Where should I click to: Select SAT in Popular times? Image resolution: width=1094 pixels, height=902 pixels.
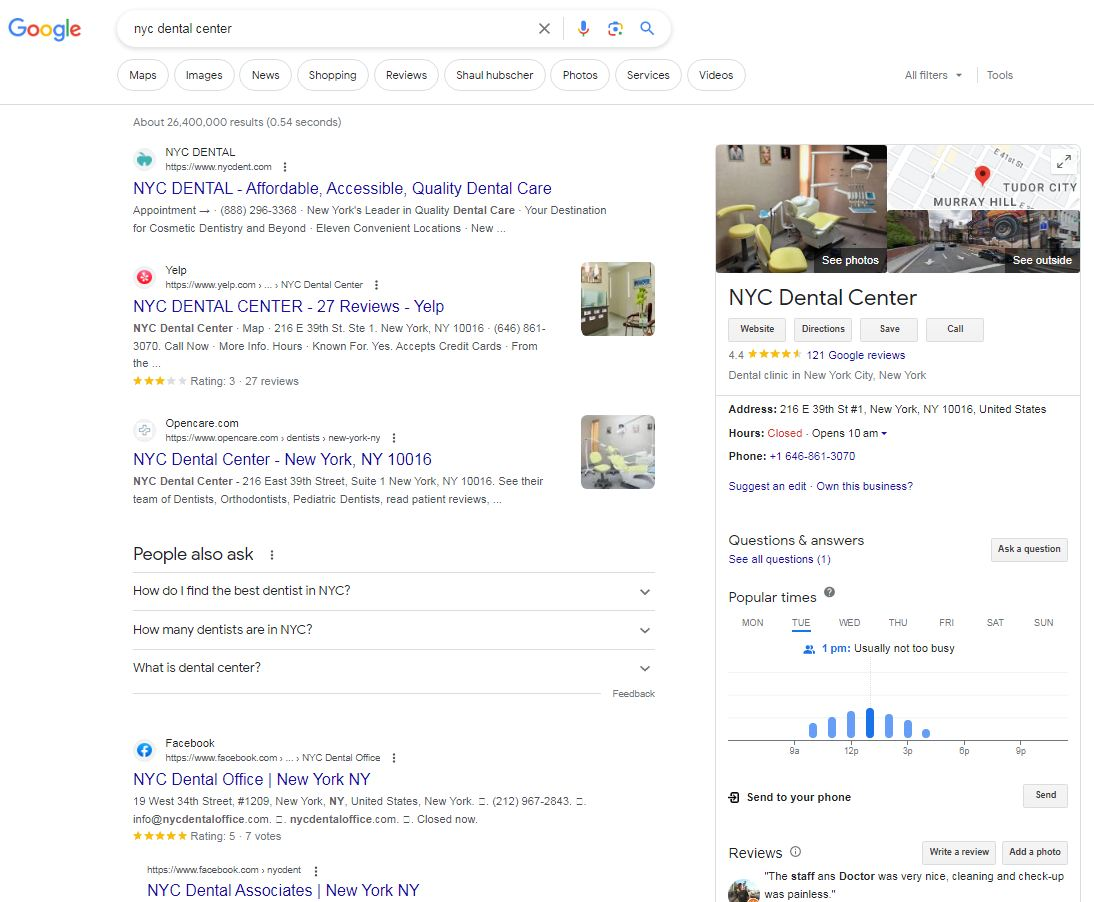tap(995, 622)
